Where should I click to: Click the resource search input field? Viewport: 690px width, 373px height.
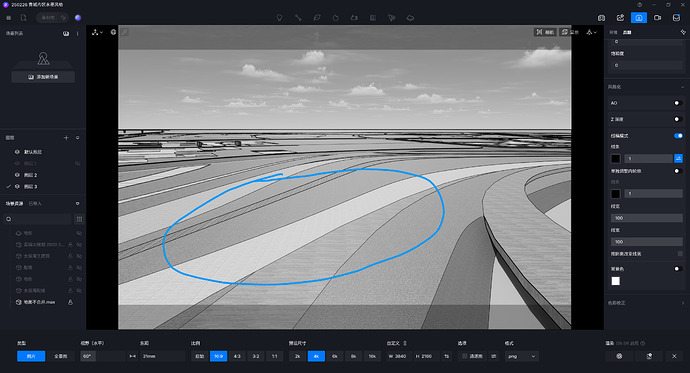38,219
